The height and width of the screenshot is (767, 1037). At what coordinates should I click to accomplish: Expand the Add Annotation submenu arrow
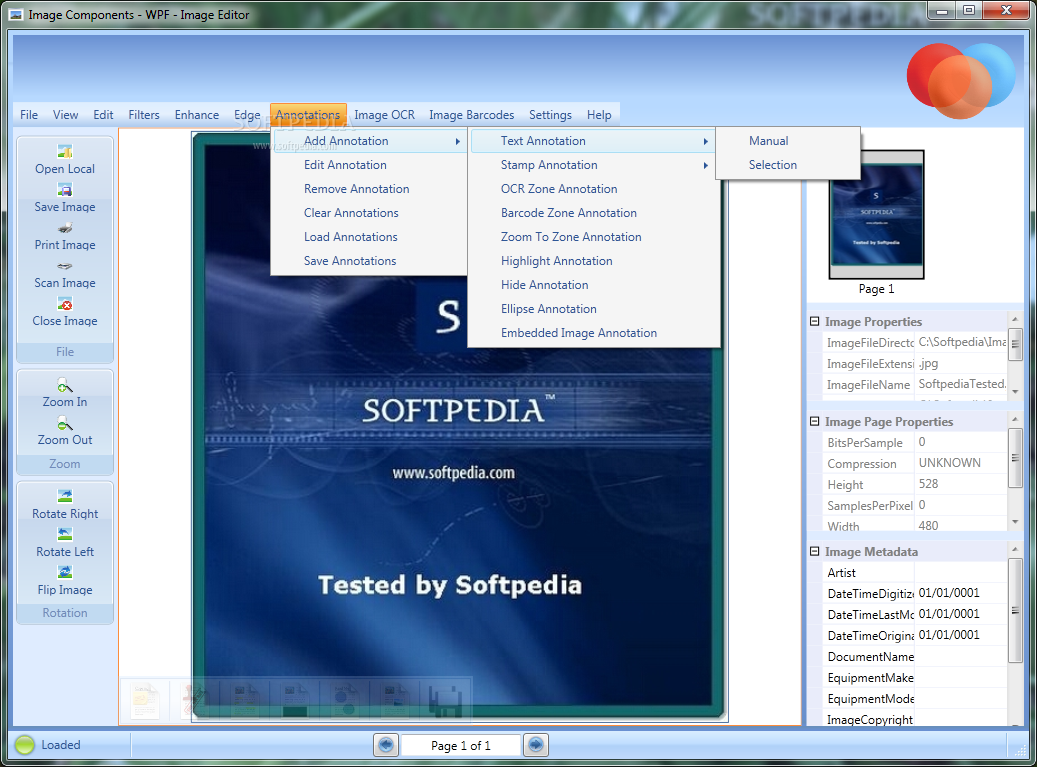coord(457,141)
